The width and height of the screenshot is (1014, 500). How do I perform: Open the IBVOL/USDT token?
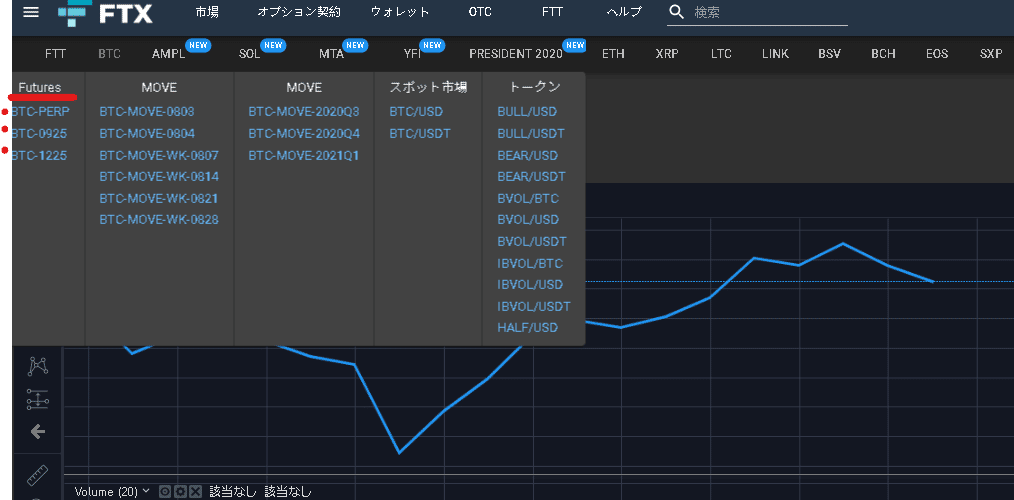pos(534,307)
